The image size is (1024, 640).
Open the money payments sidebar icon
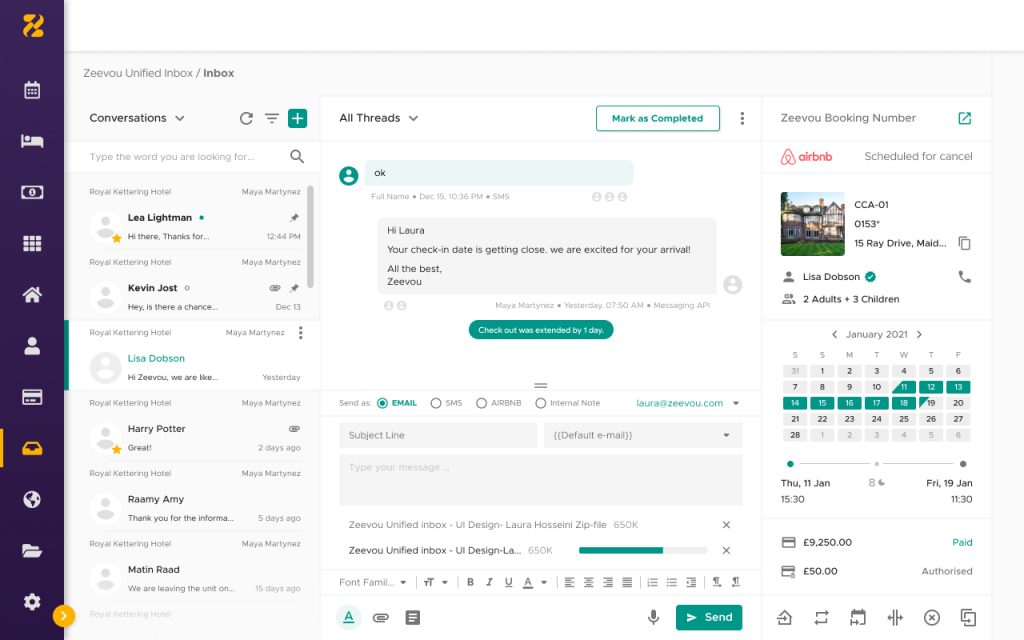coord(32,192)
